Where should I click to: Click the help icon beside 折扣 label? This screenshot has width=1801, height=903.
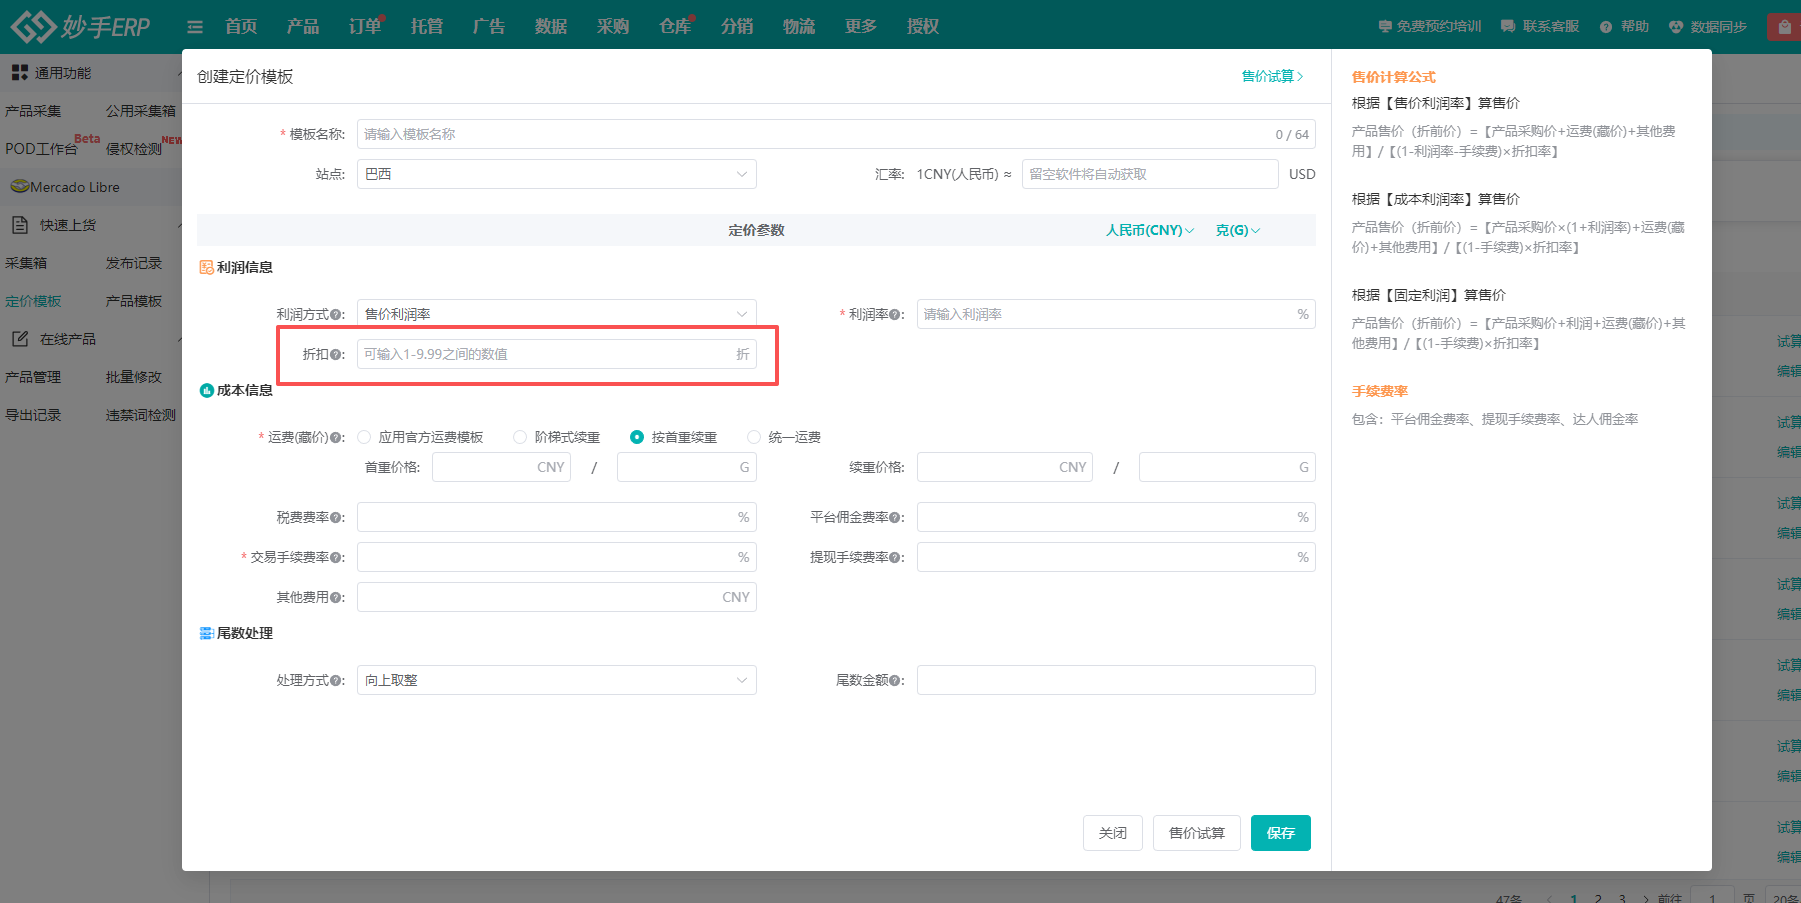(x=336, y=355)
